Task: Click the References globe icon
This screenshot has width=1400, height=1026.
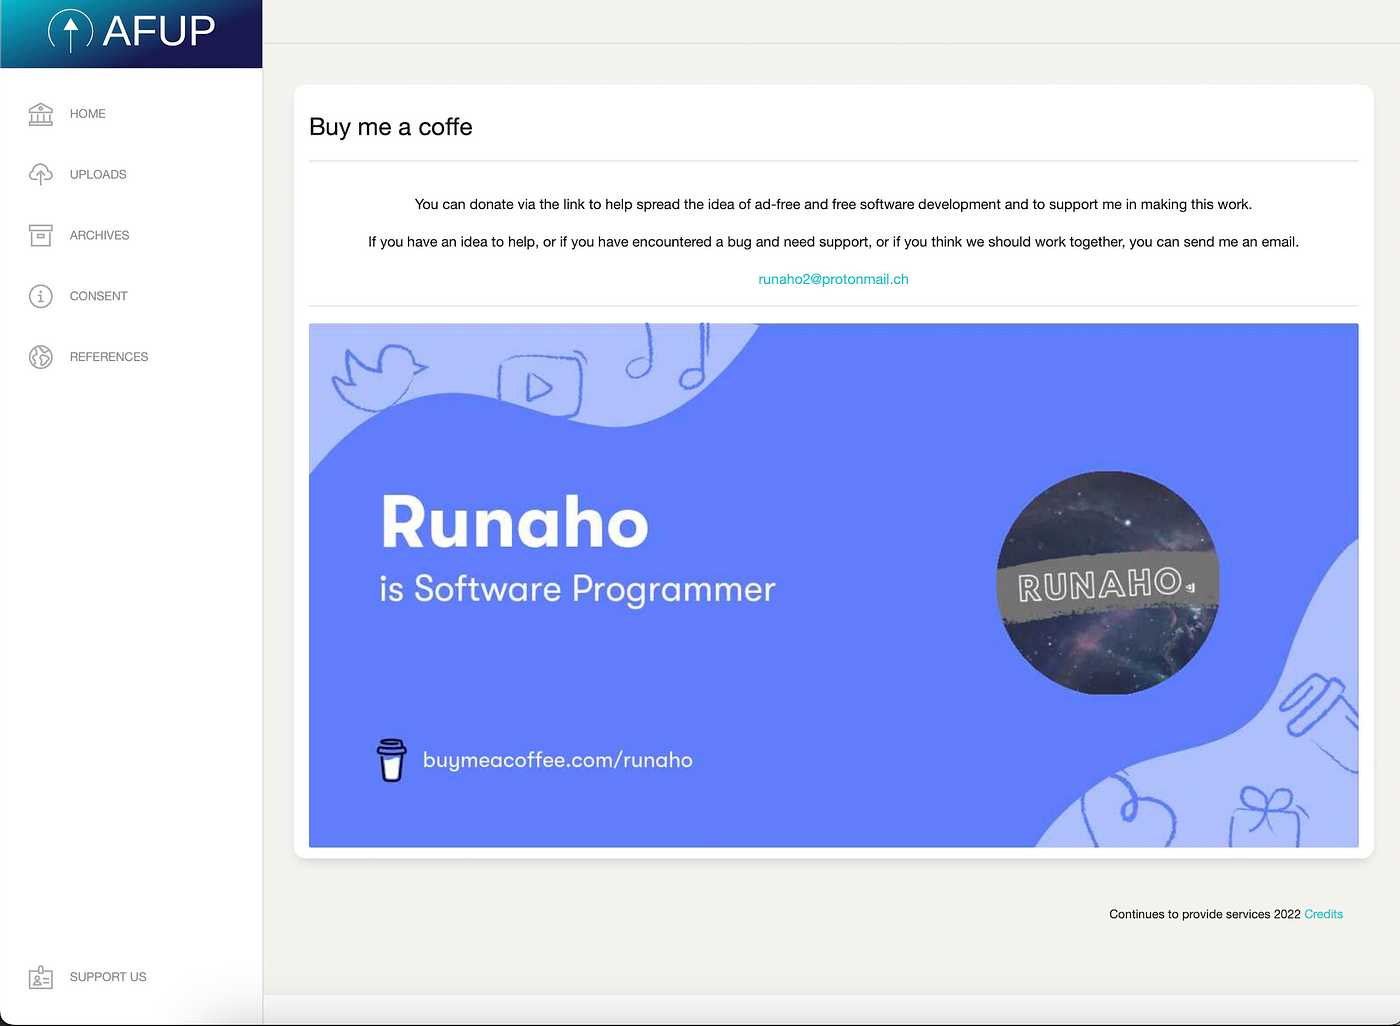Action: pos(41,357)
